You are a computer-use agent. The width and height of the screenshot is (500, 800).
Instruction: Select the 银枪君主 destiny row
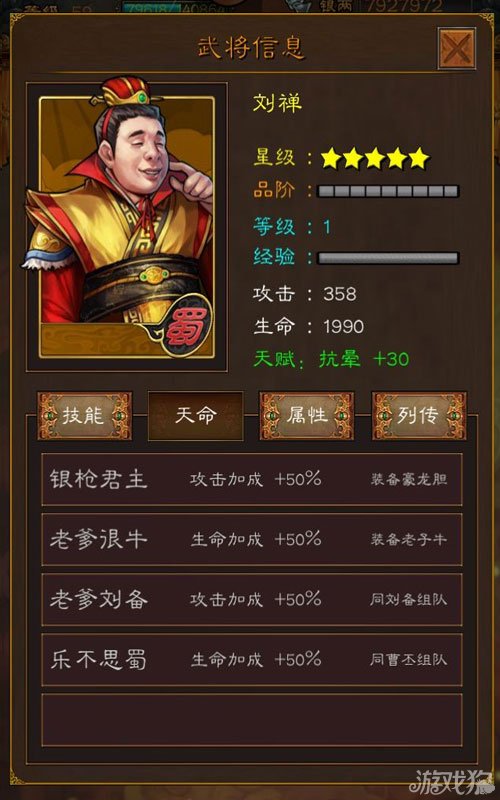(252, 479)
